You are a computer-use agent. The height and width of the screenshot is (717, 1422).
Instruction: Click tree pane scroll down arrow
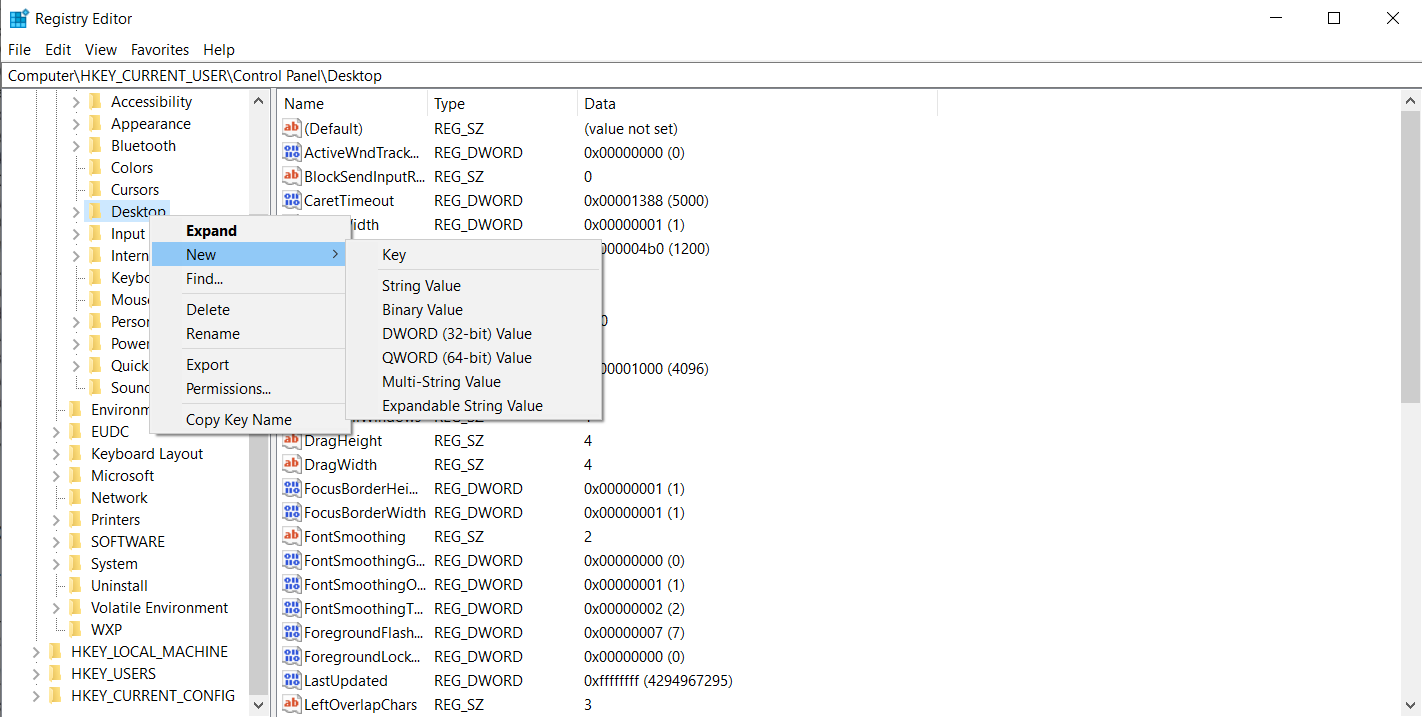pyautogui.click(x=259, y=704)
